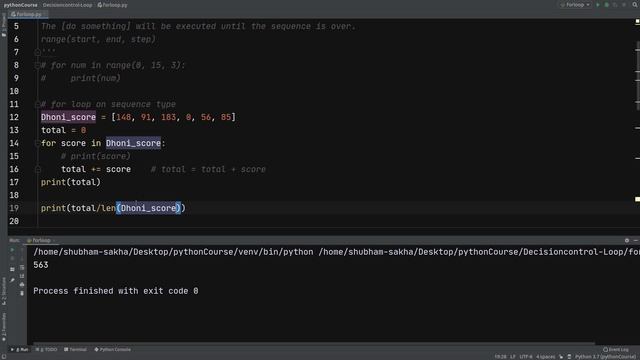The height and width of the screenshot is (360, 640).
Task: Start debugging with the bug icon
Action: click(x=607, y=5)
